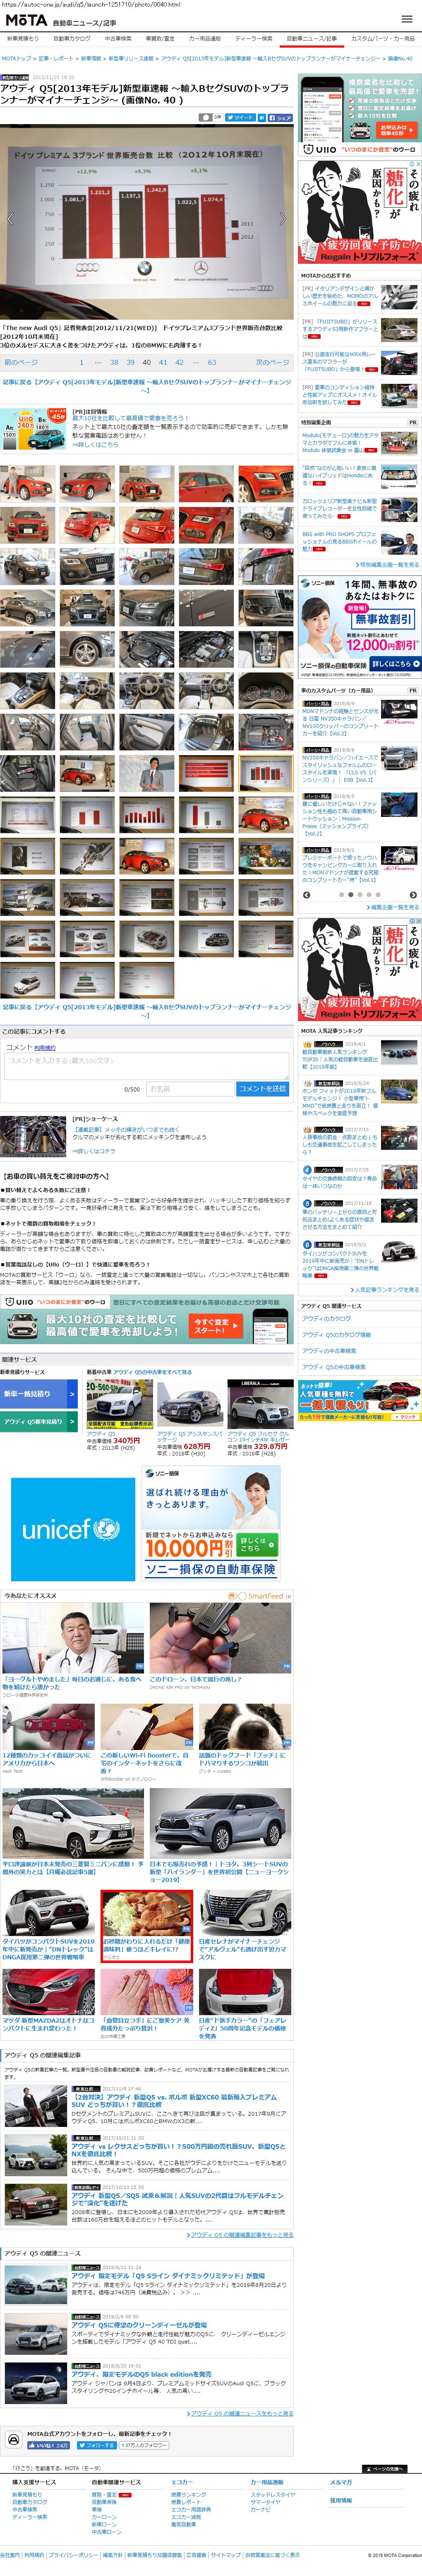Follow MOTA on Twitter via フォローする
Screen dimensions: 422x2576
pyautogui.click(x=96, y=2445)
